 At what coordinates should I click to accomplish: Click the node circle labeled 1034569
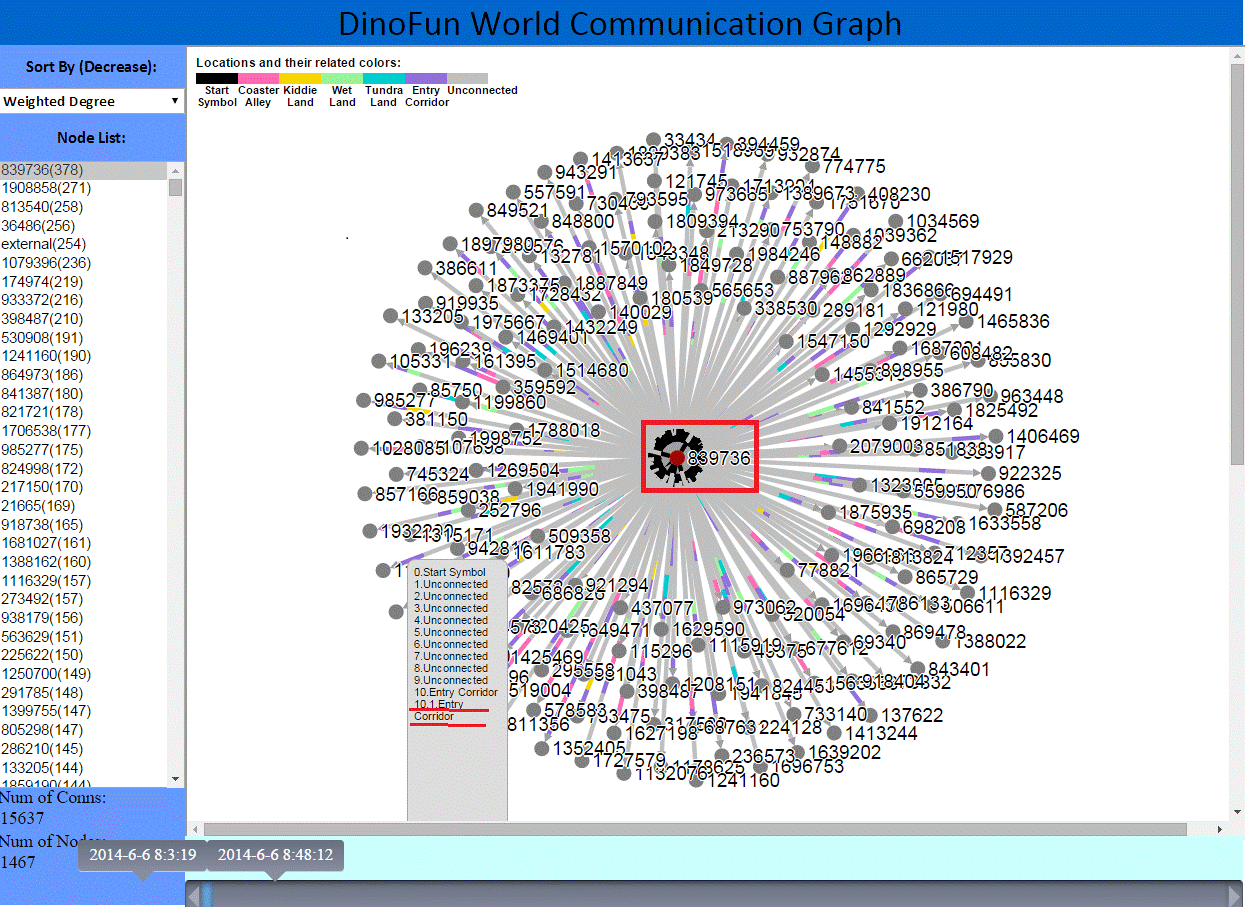(x=896, y=221)
